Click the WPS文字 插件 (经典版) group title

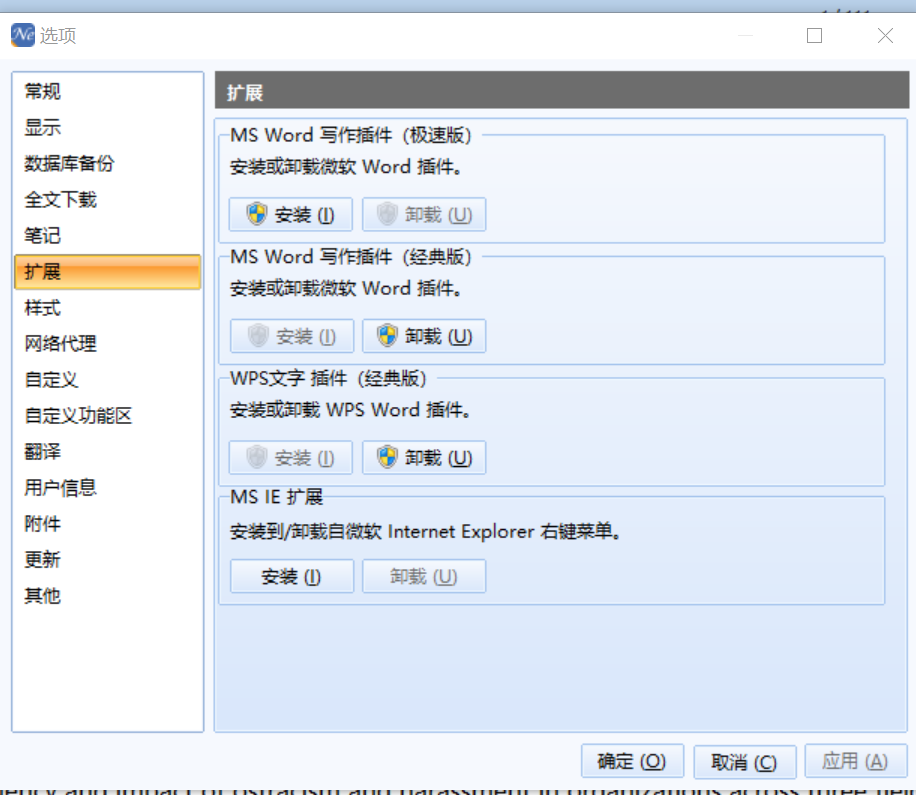(x=328, y=379)
